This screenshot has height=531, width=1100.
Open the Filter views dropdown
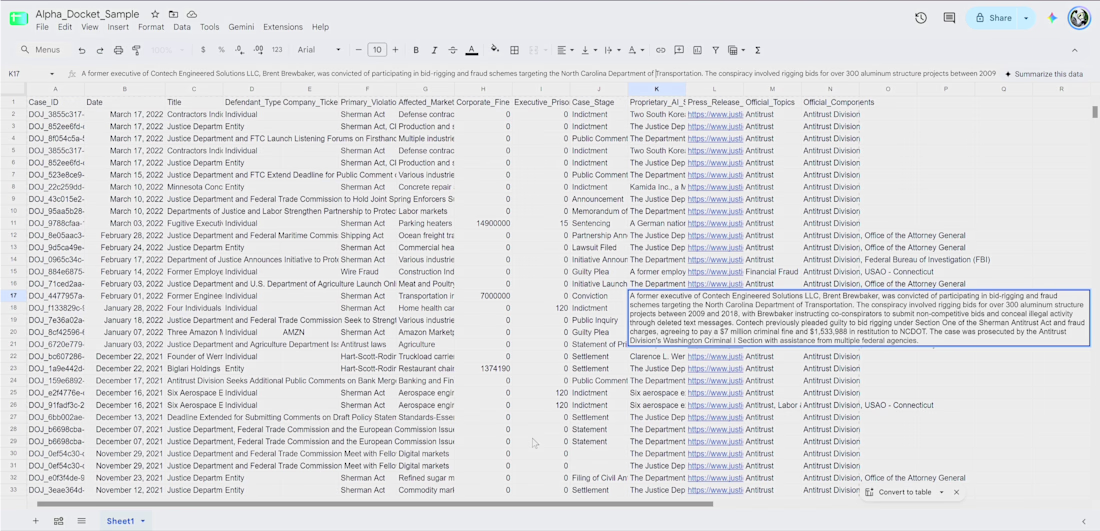tap(736, 50)
